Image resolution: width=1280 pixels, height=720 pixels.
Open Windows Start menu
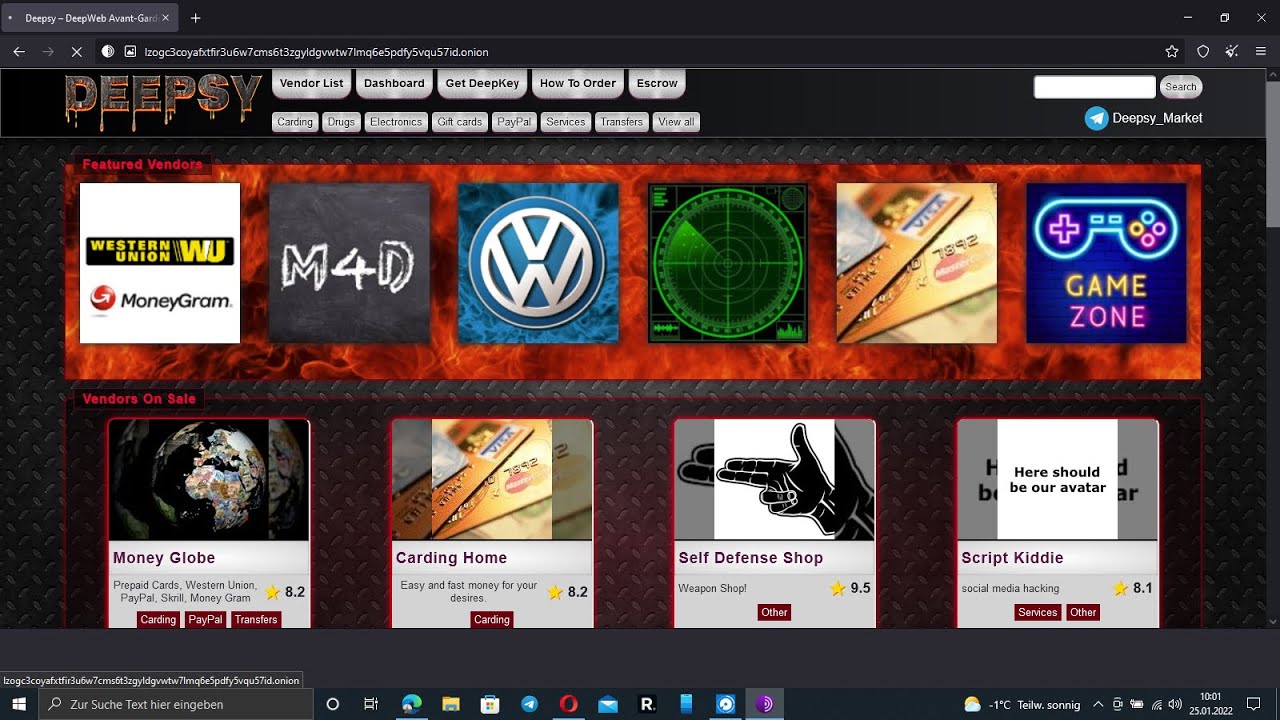(19, 704)
